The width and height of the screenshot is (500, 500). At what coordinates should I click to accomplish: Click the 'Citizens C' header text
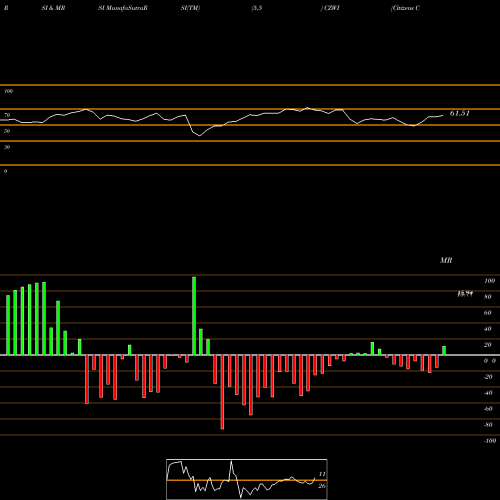click(405, 8)
